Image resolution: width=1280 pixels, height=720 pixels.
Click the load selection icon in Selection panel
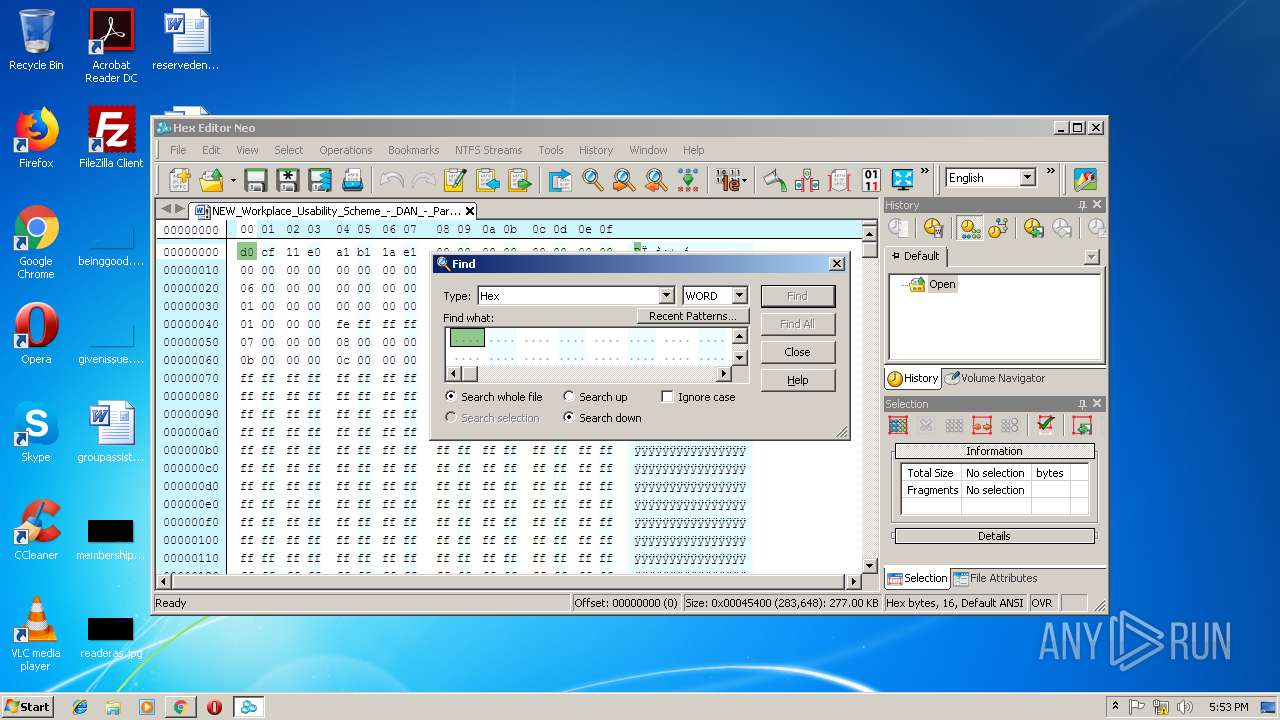coord(1082,425)
